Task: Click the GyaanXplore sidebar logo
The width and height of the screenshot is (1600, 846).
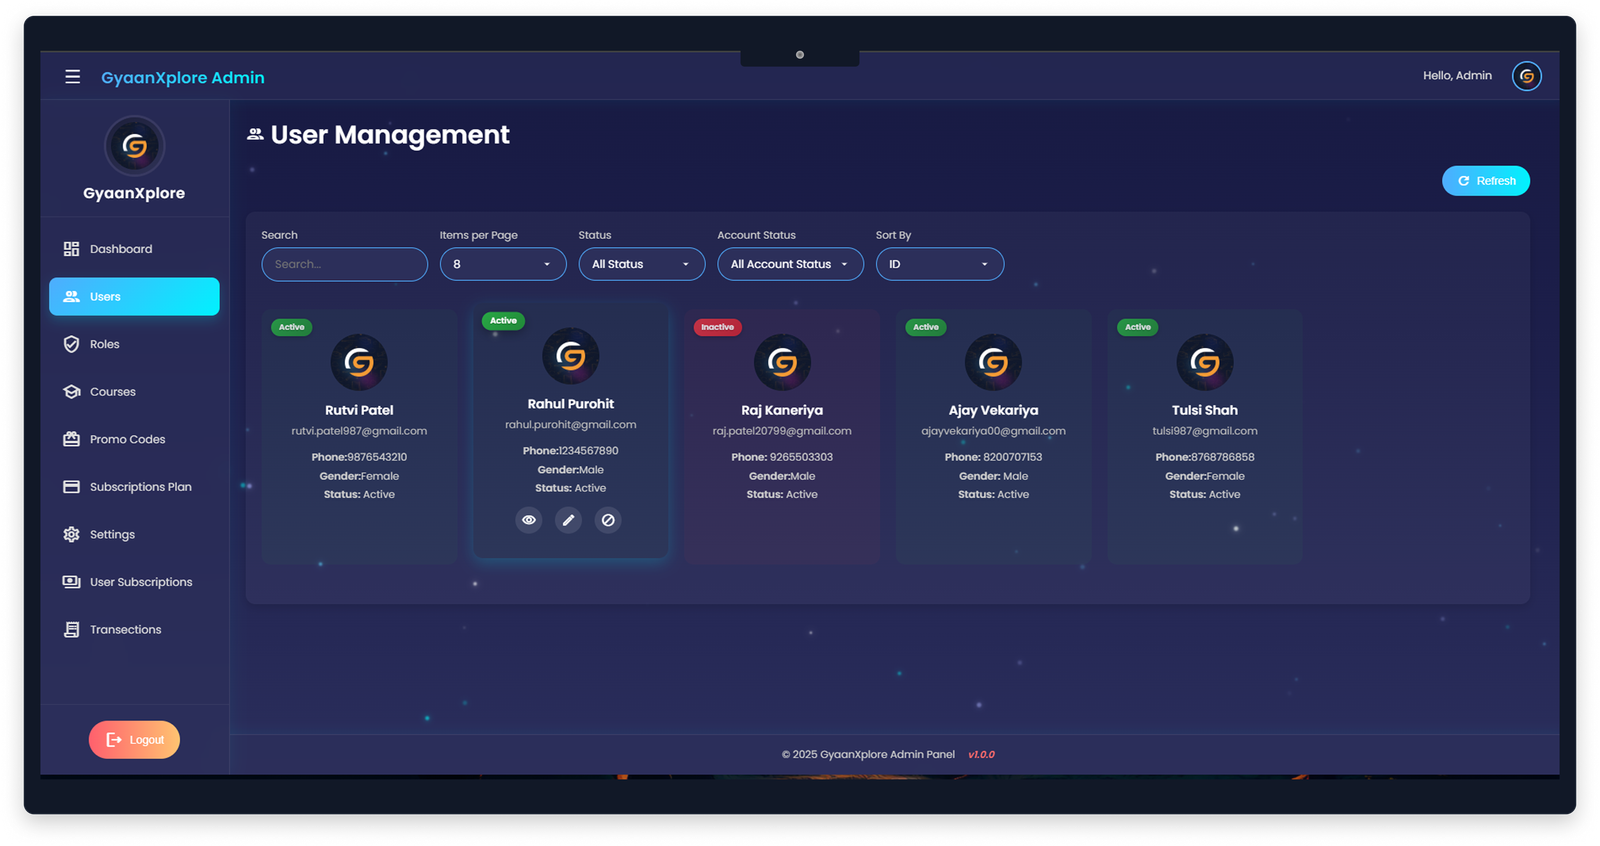Action: click(x=134, y=146)
